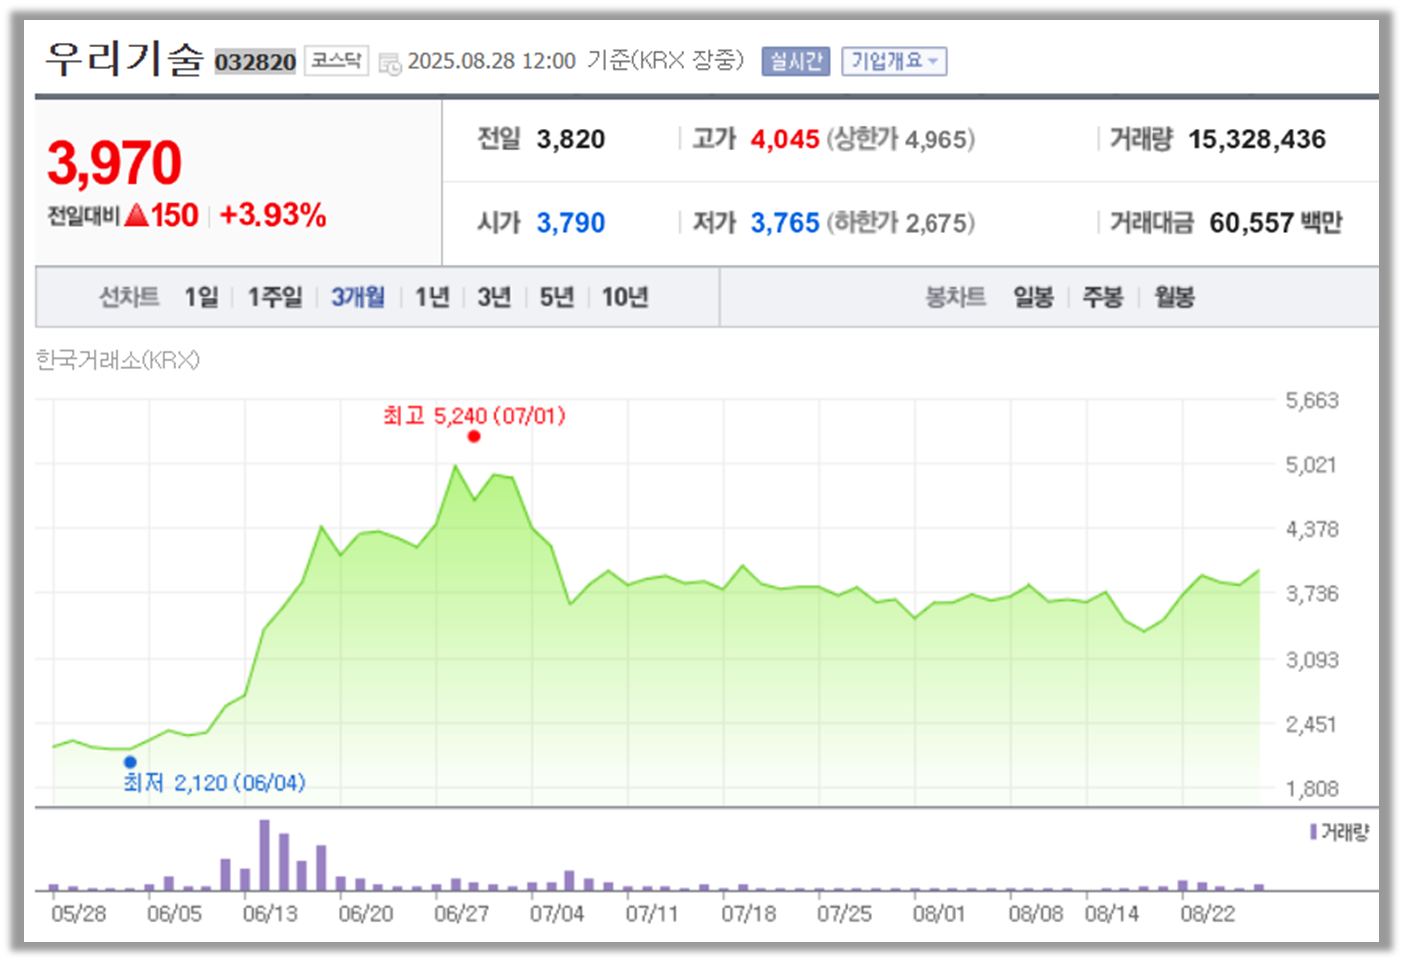Select the 5년 line chart tab
This screenshot has width=1403, height=962.
[x=557, y=297]
